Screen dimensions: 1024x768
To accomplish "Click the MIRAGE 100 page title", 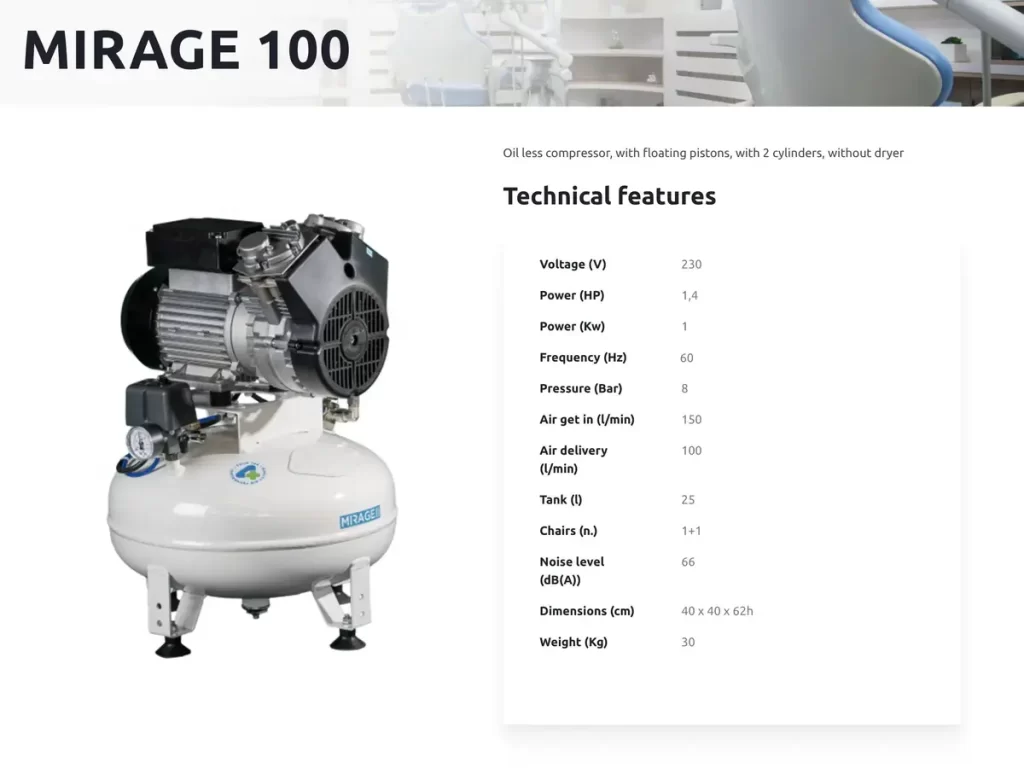I will click(x=186, y=50).
